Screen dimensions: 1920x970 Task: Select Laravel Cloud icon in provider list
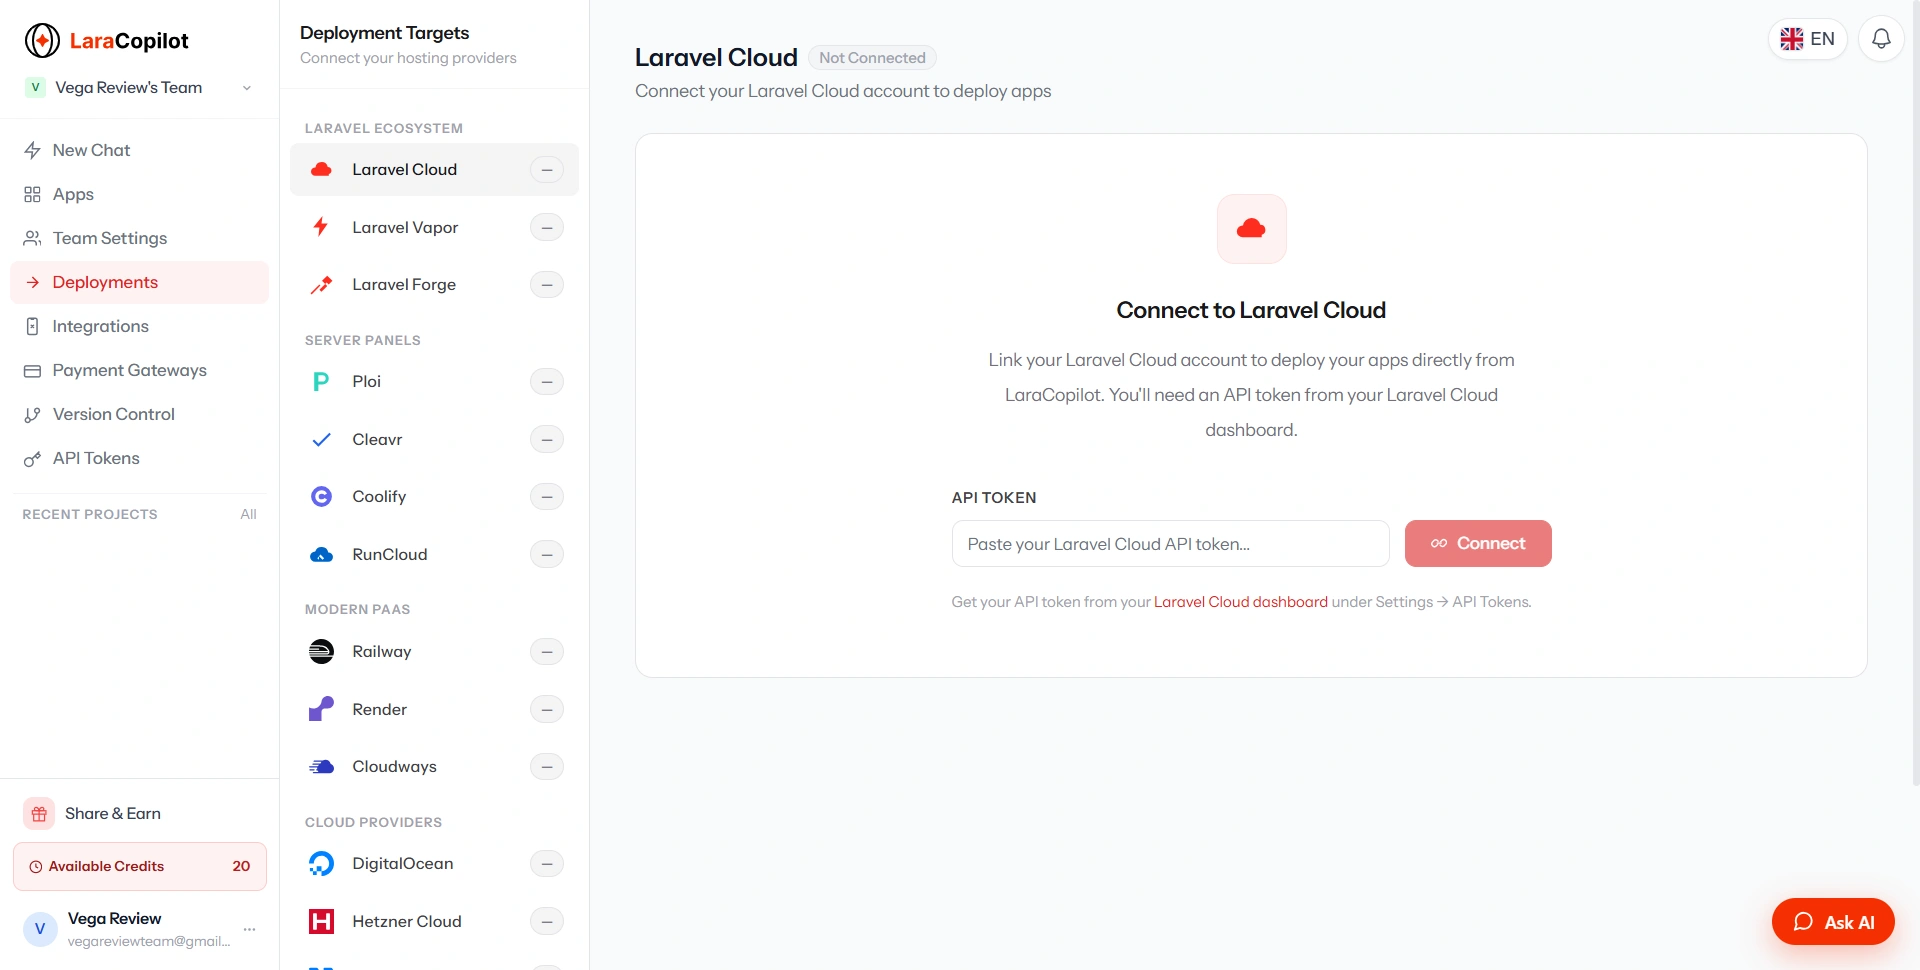321,169
